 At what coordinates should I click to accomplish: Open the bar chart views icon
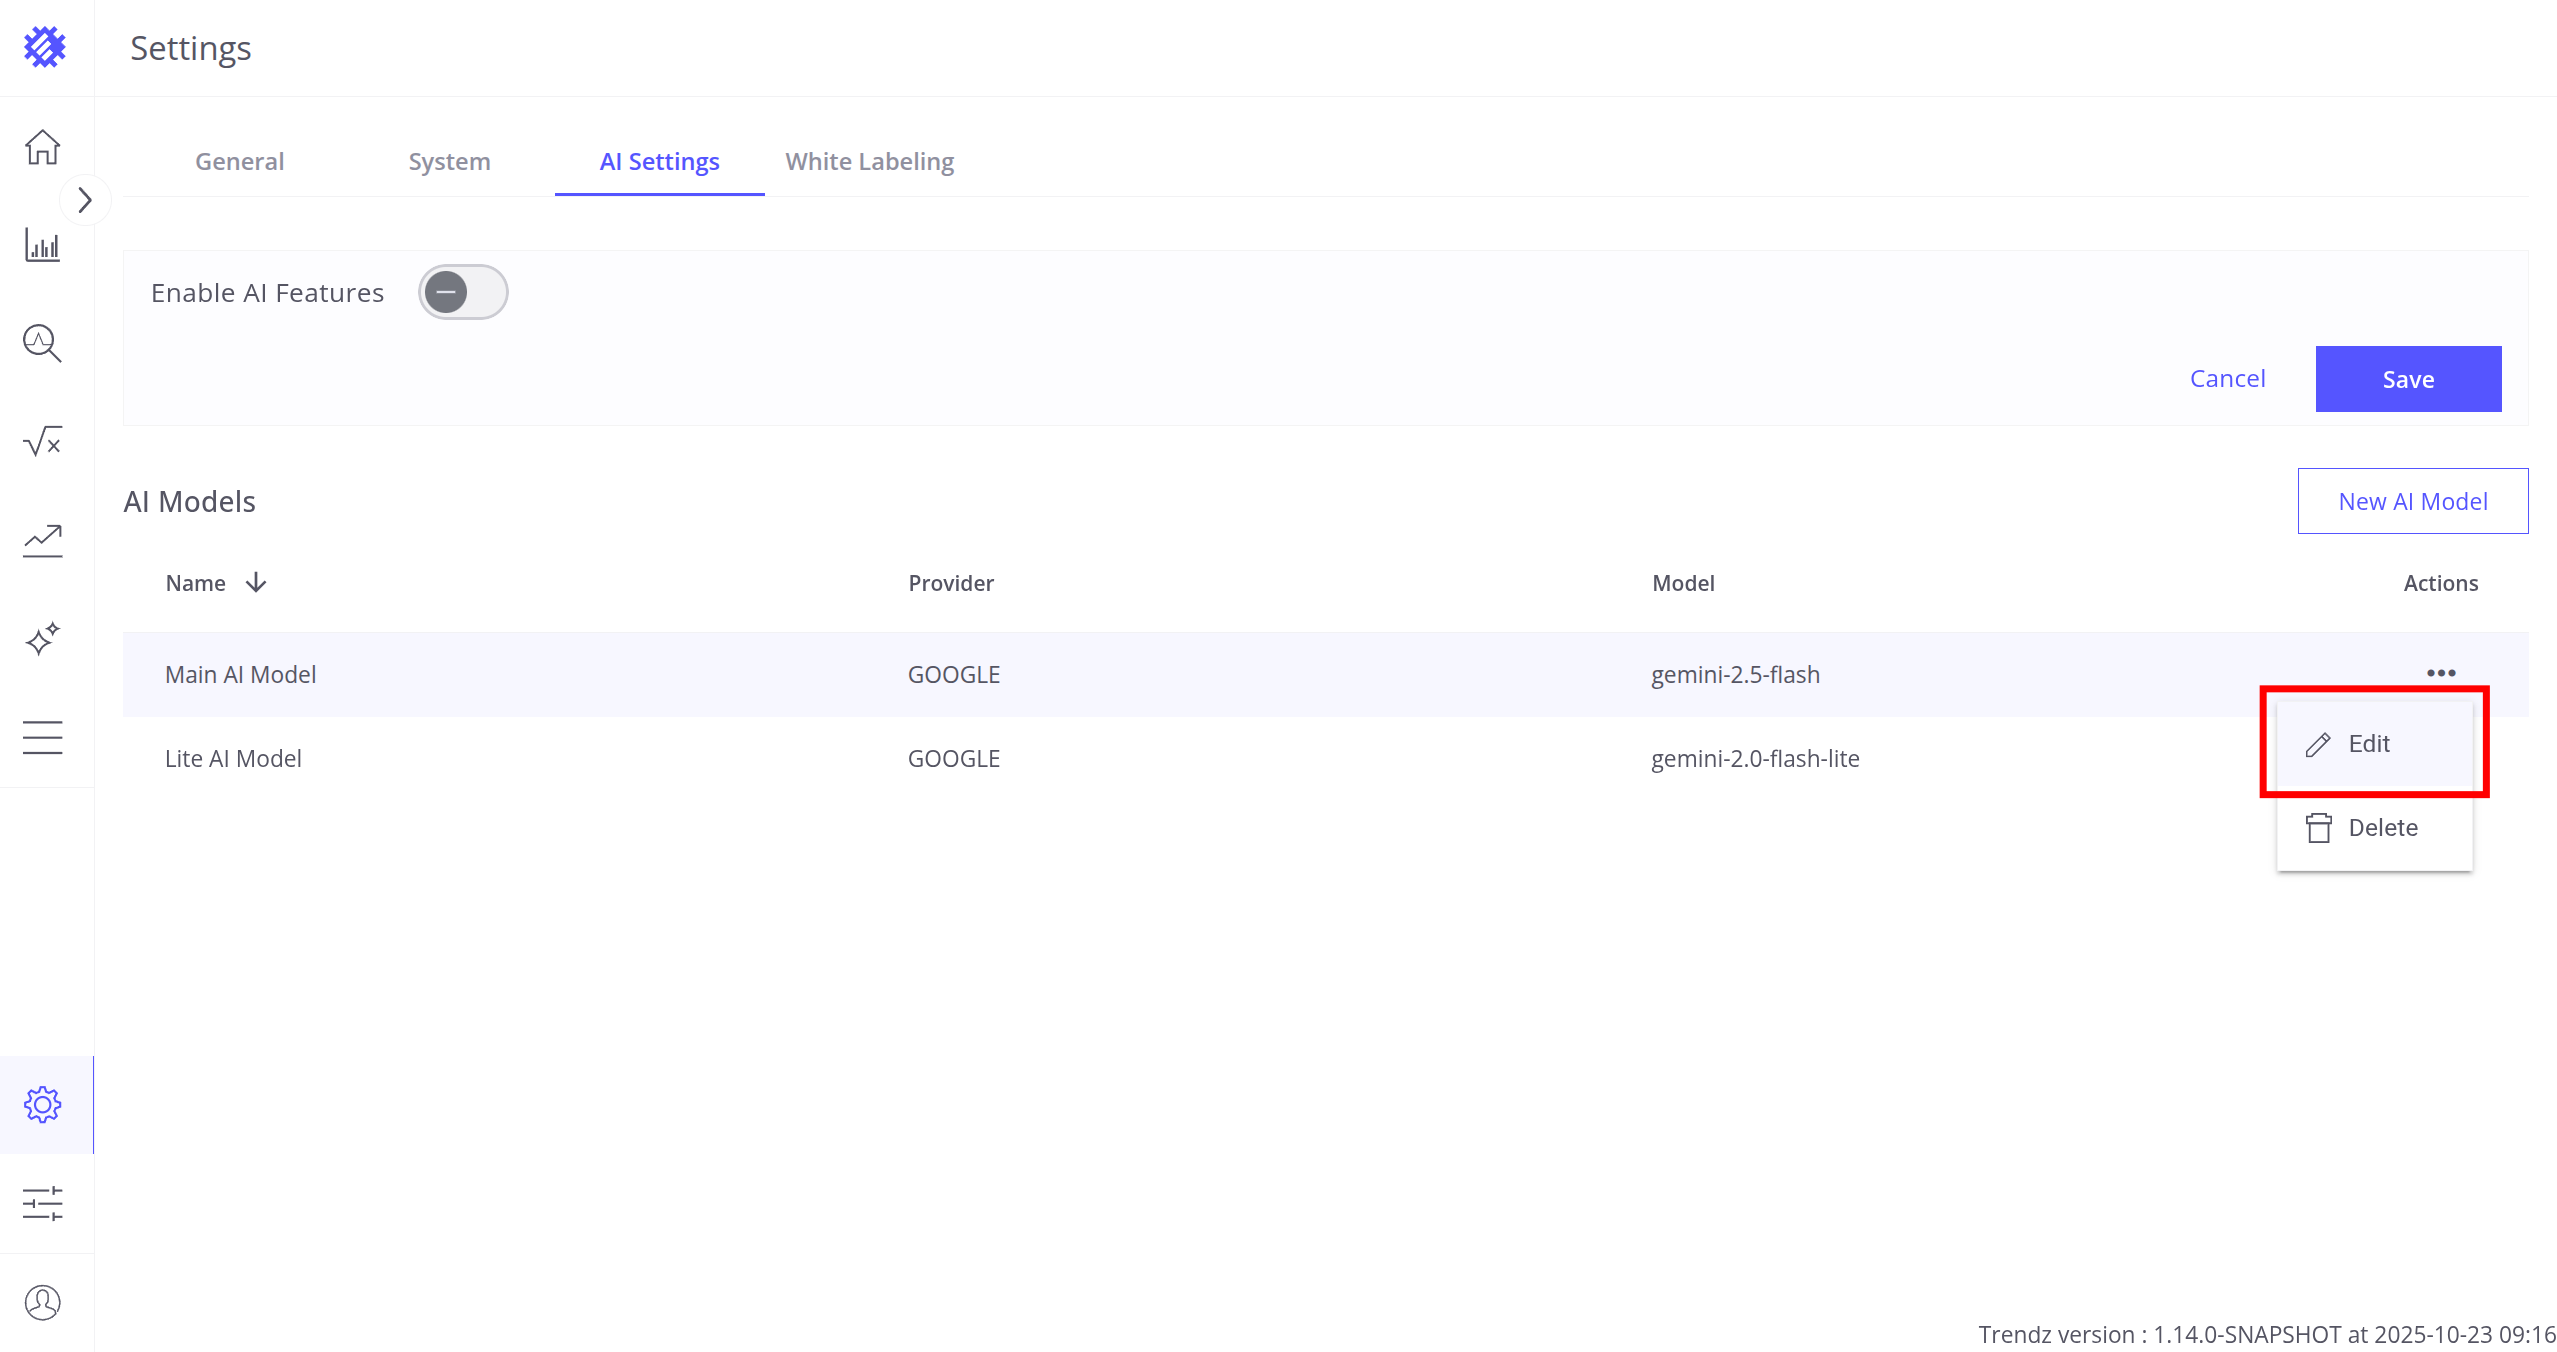tap(43, 245)
